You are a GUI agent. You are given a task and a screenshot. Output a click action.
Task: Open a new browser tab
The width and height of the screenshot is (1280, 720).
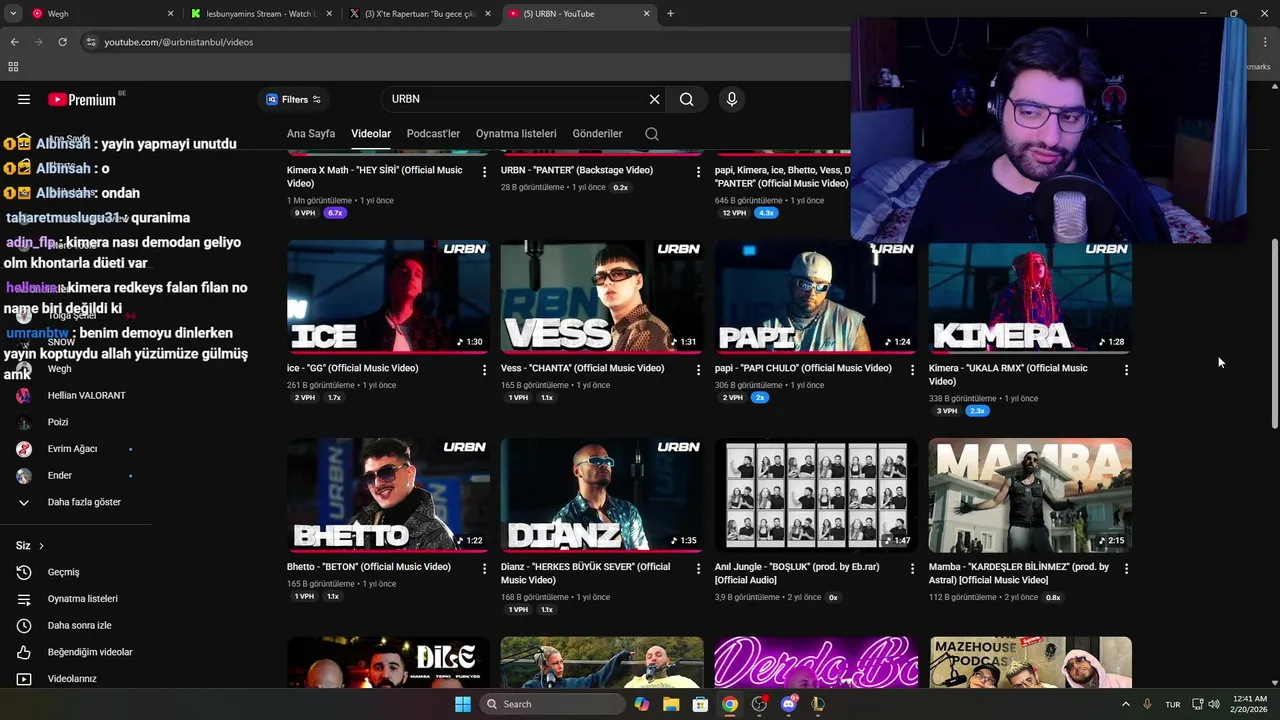[x=670, y=14]
